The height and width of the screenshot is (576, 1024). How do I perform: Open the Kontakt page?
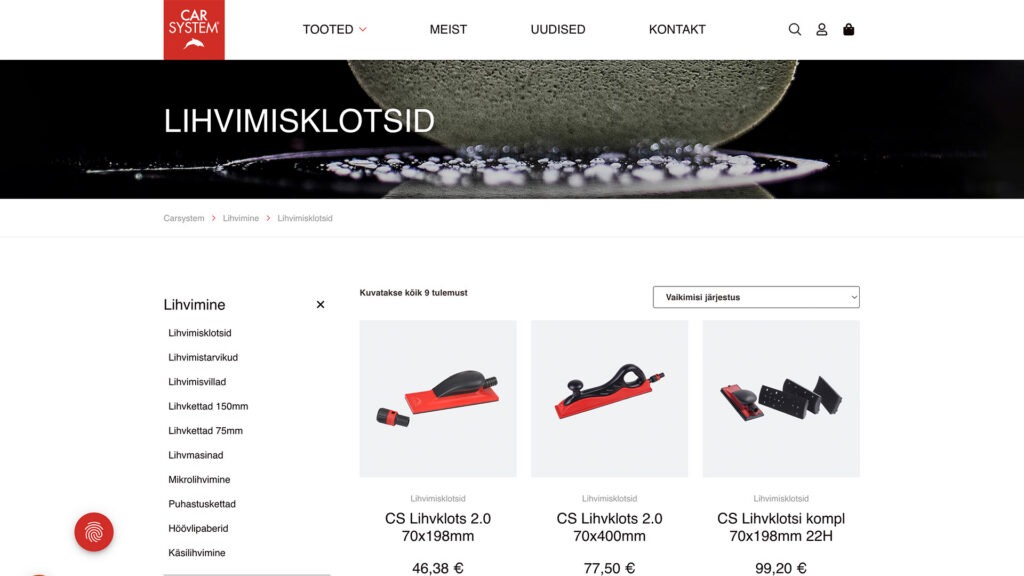677,29
